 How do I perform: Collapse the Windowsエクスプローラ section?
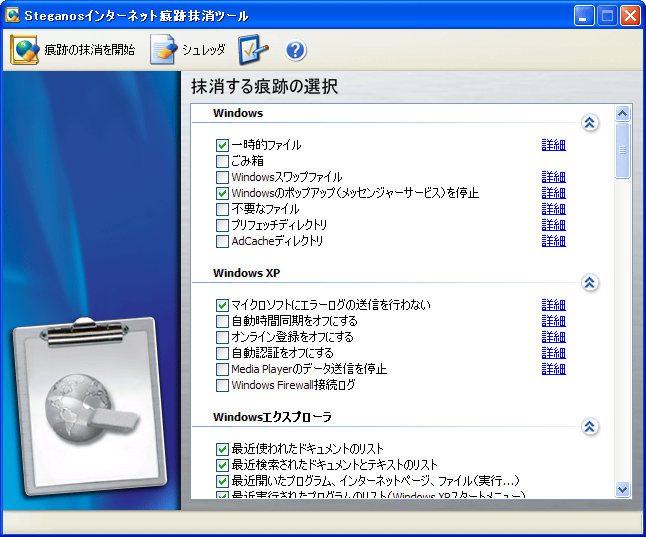[590, 427]
